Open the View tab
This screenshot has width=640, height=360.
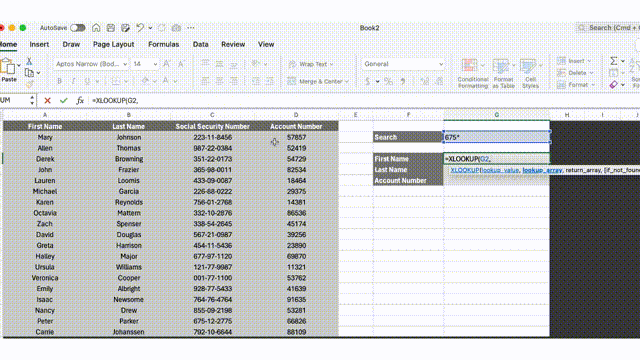(266, 44)
